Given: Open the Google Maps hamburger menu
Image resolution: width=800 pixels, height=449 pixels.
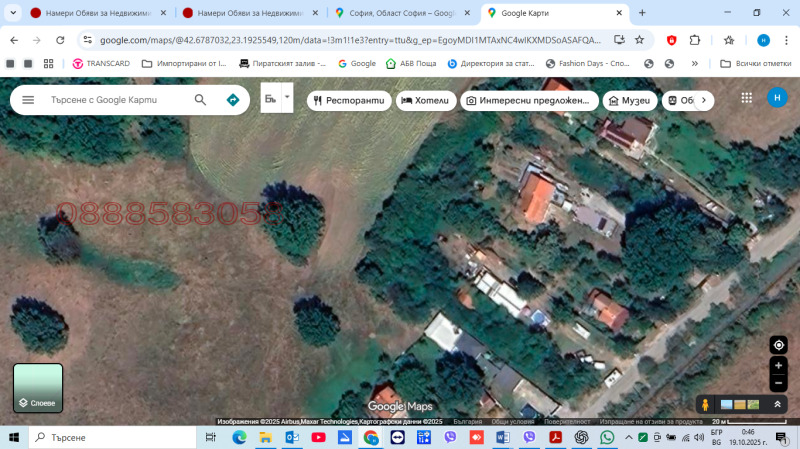Looking at the screenshot, I should [28, 100].
